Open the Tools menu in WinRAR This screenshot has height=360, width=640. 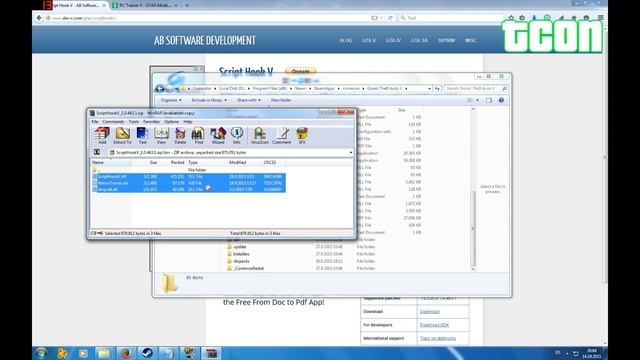click(x=133, y=122)
